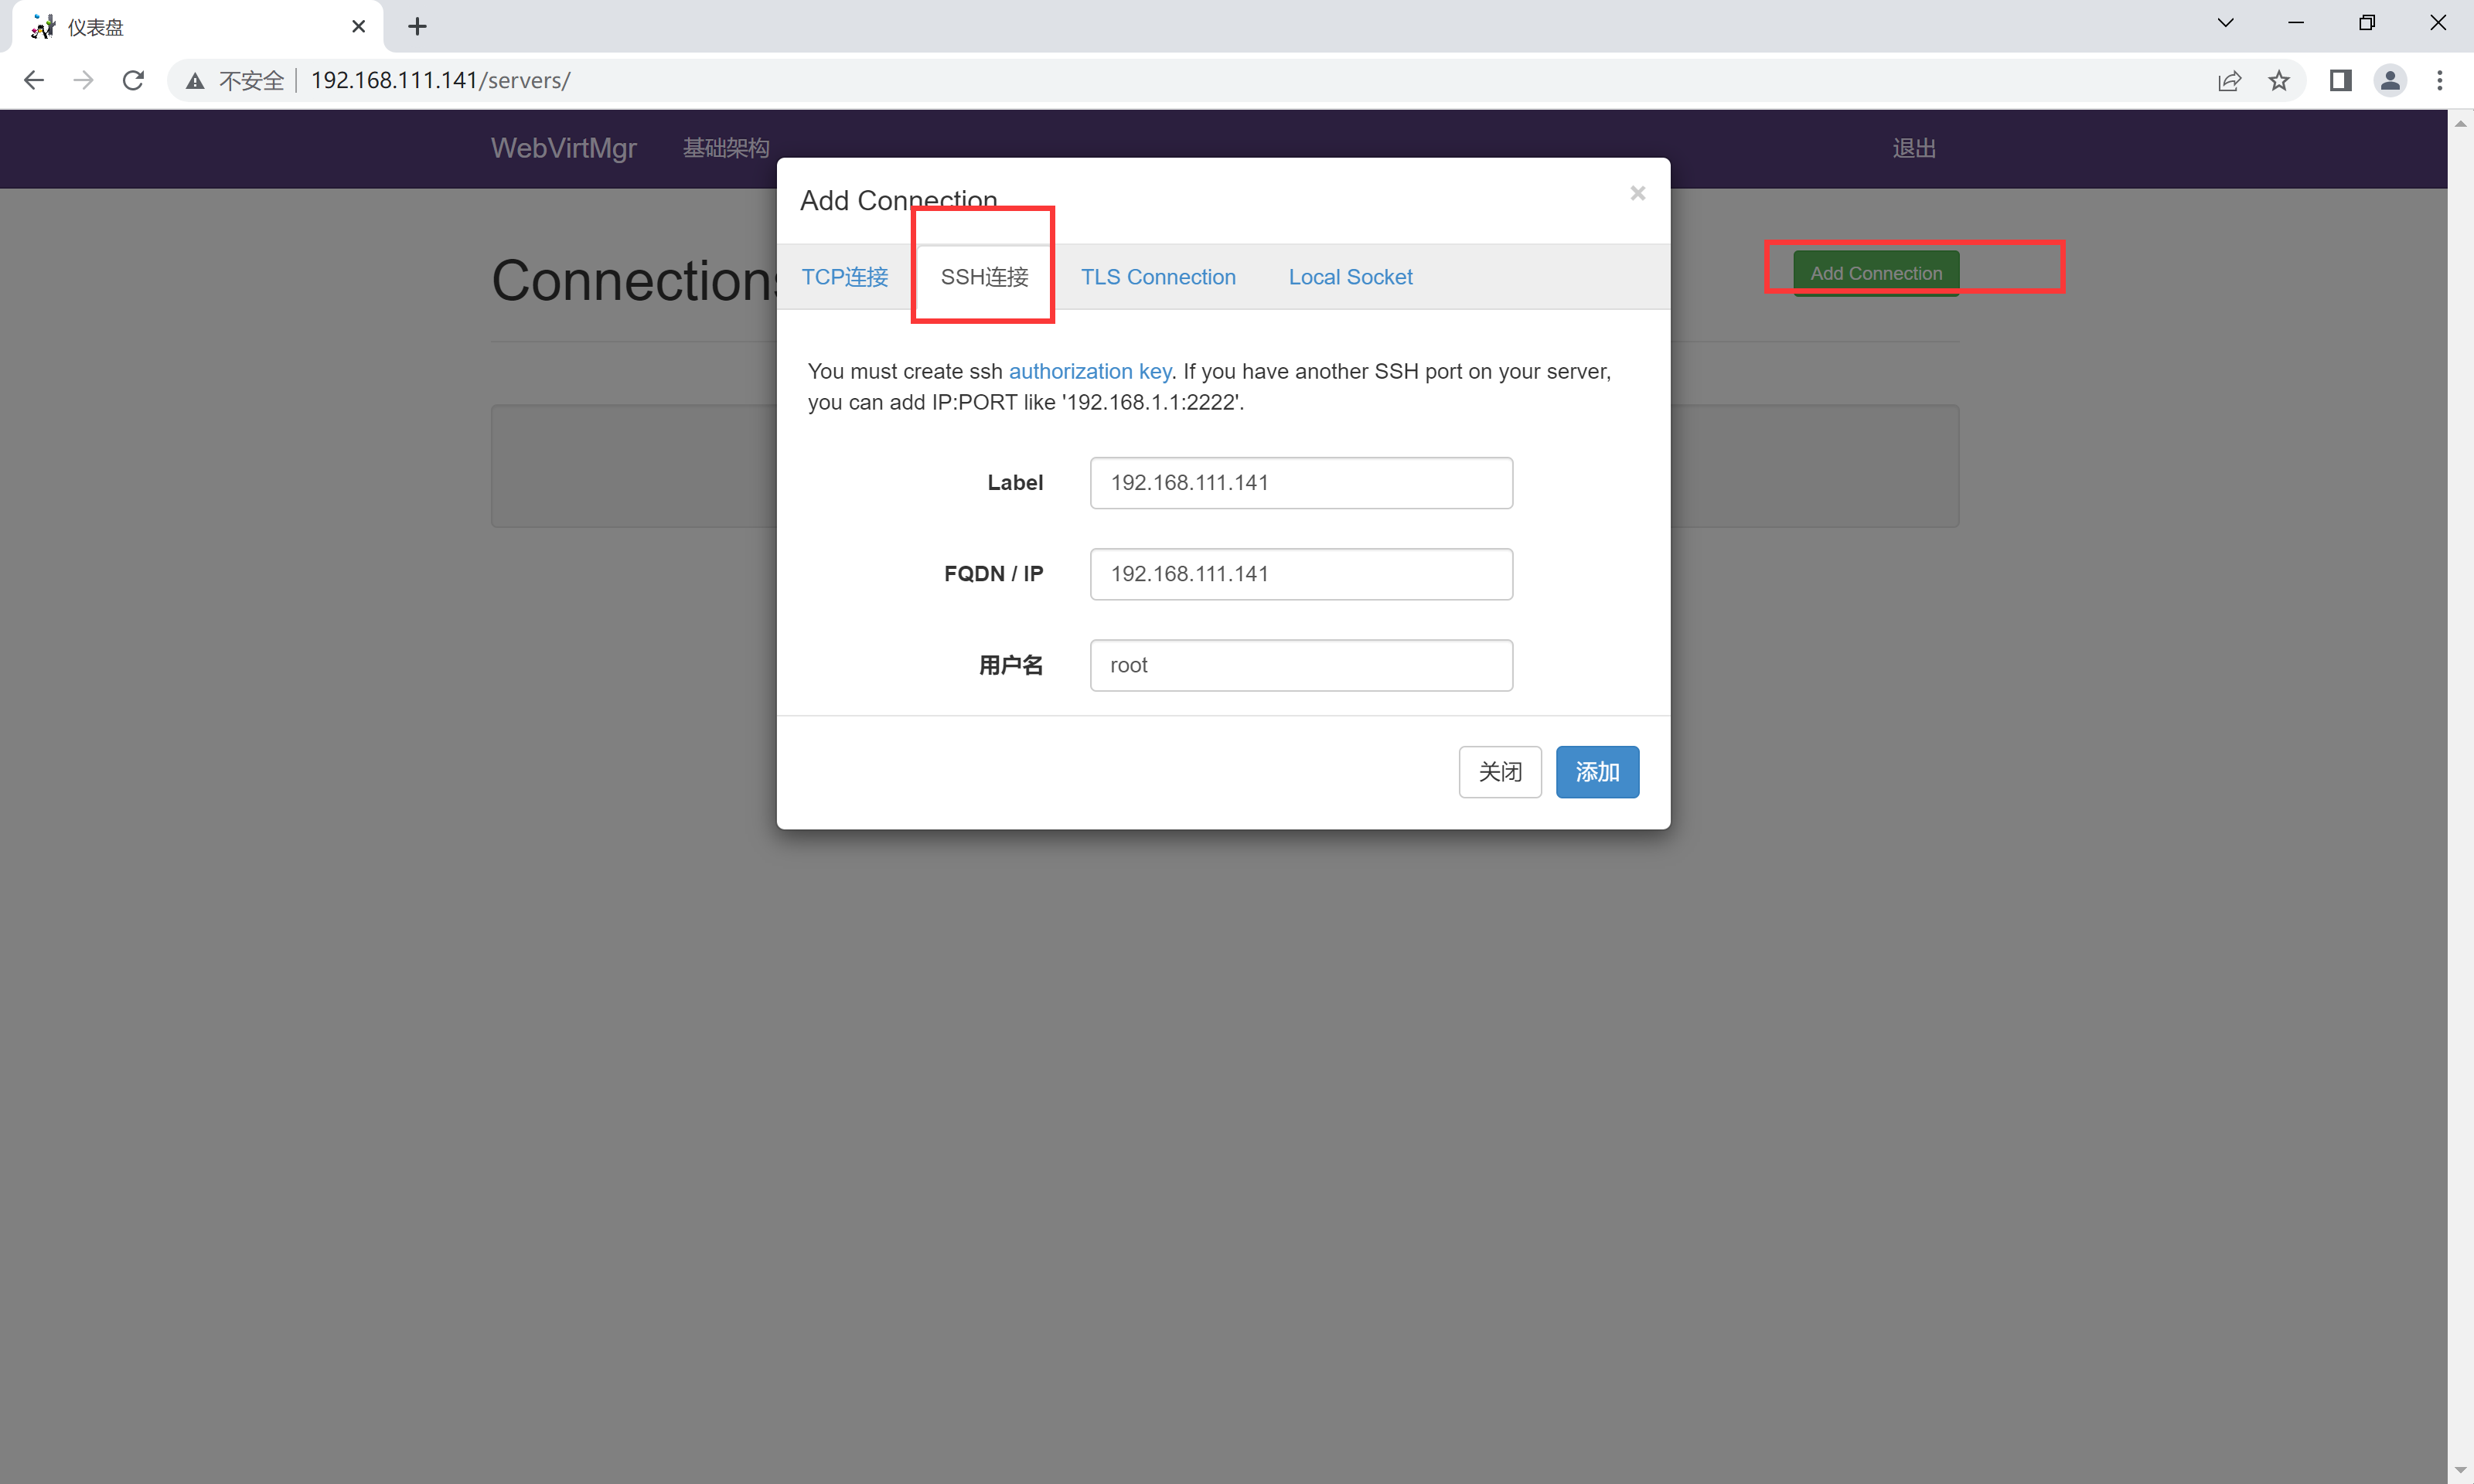Image resolution: width=2474 pixels, height=1484 pixels.
Task: Open the authorization key link
Action: click(1089, 371)
